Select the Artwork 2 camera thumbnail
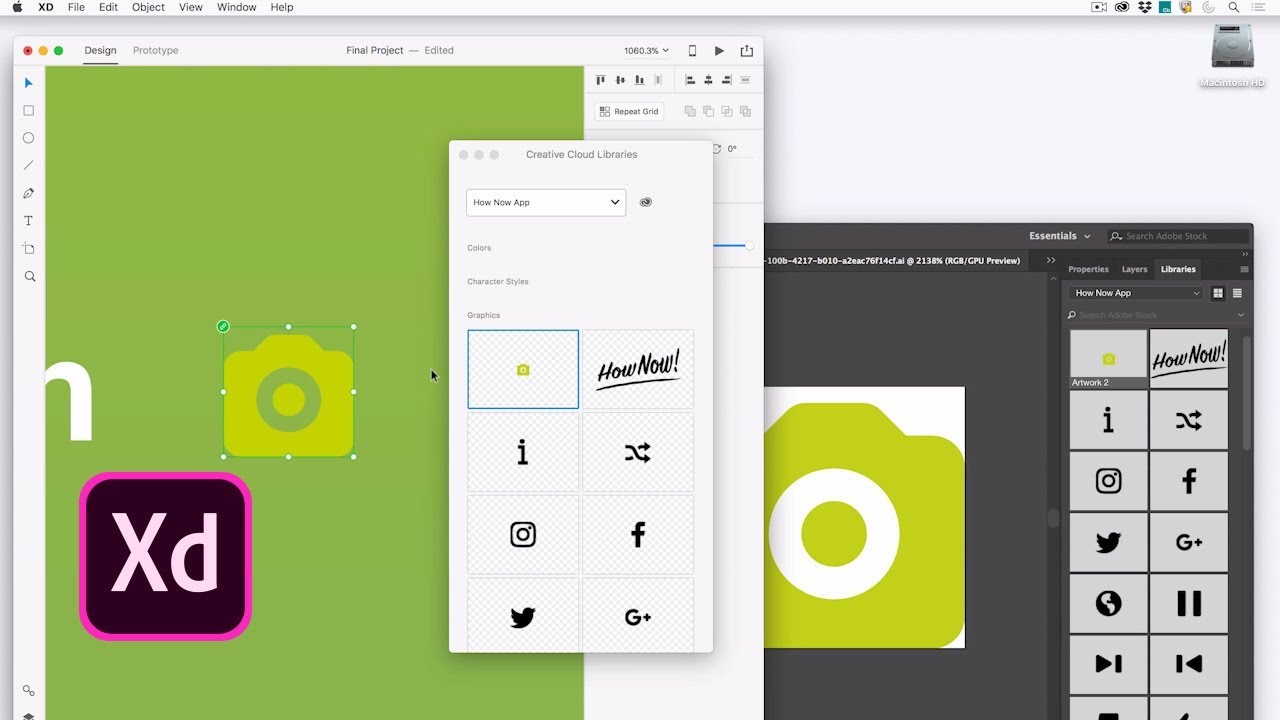This screenshot has width=1280, height=720. (x=1108, y=355)
